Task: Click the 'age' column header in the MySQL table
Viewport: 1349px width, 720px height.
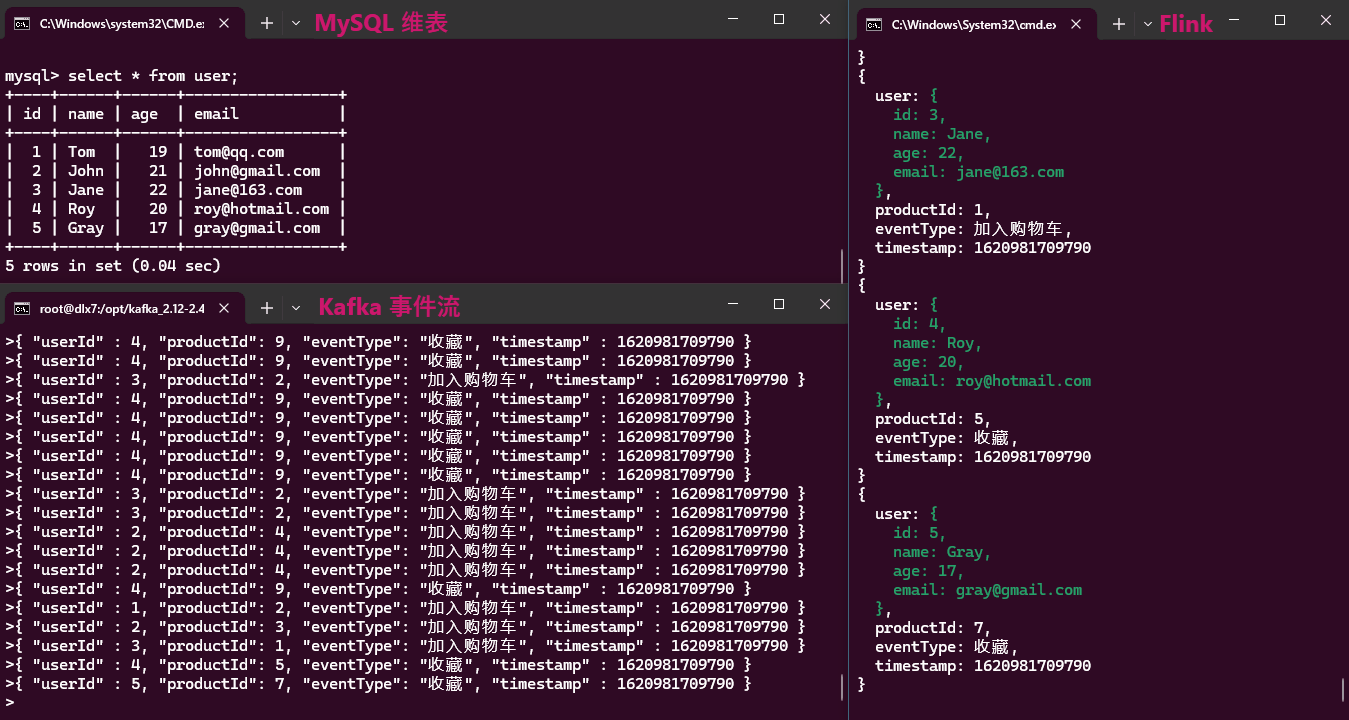Action: tap(144, 114)
